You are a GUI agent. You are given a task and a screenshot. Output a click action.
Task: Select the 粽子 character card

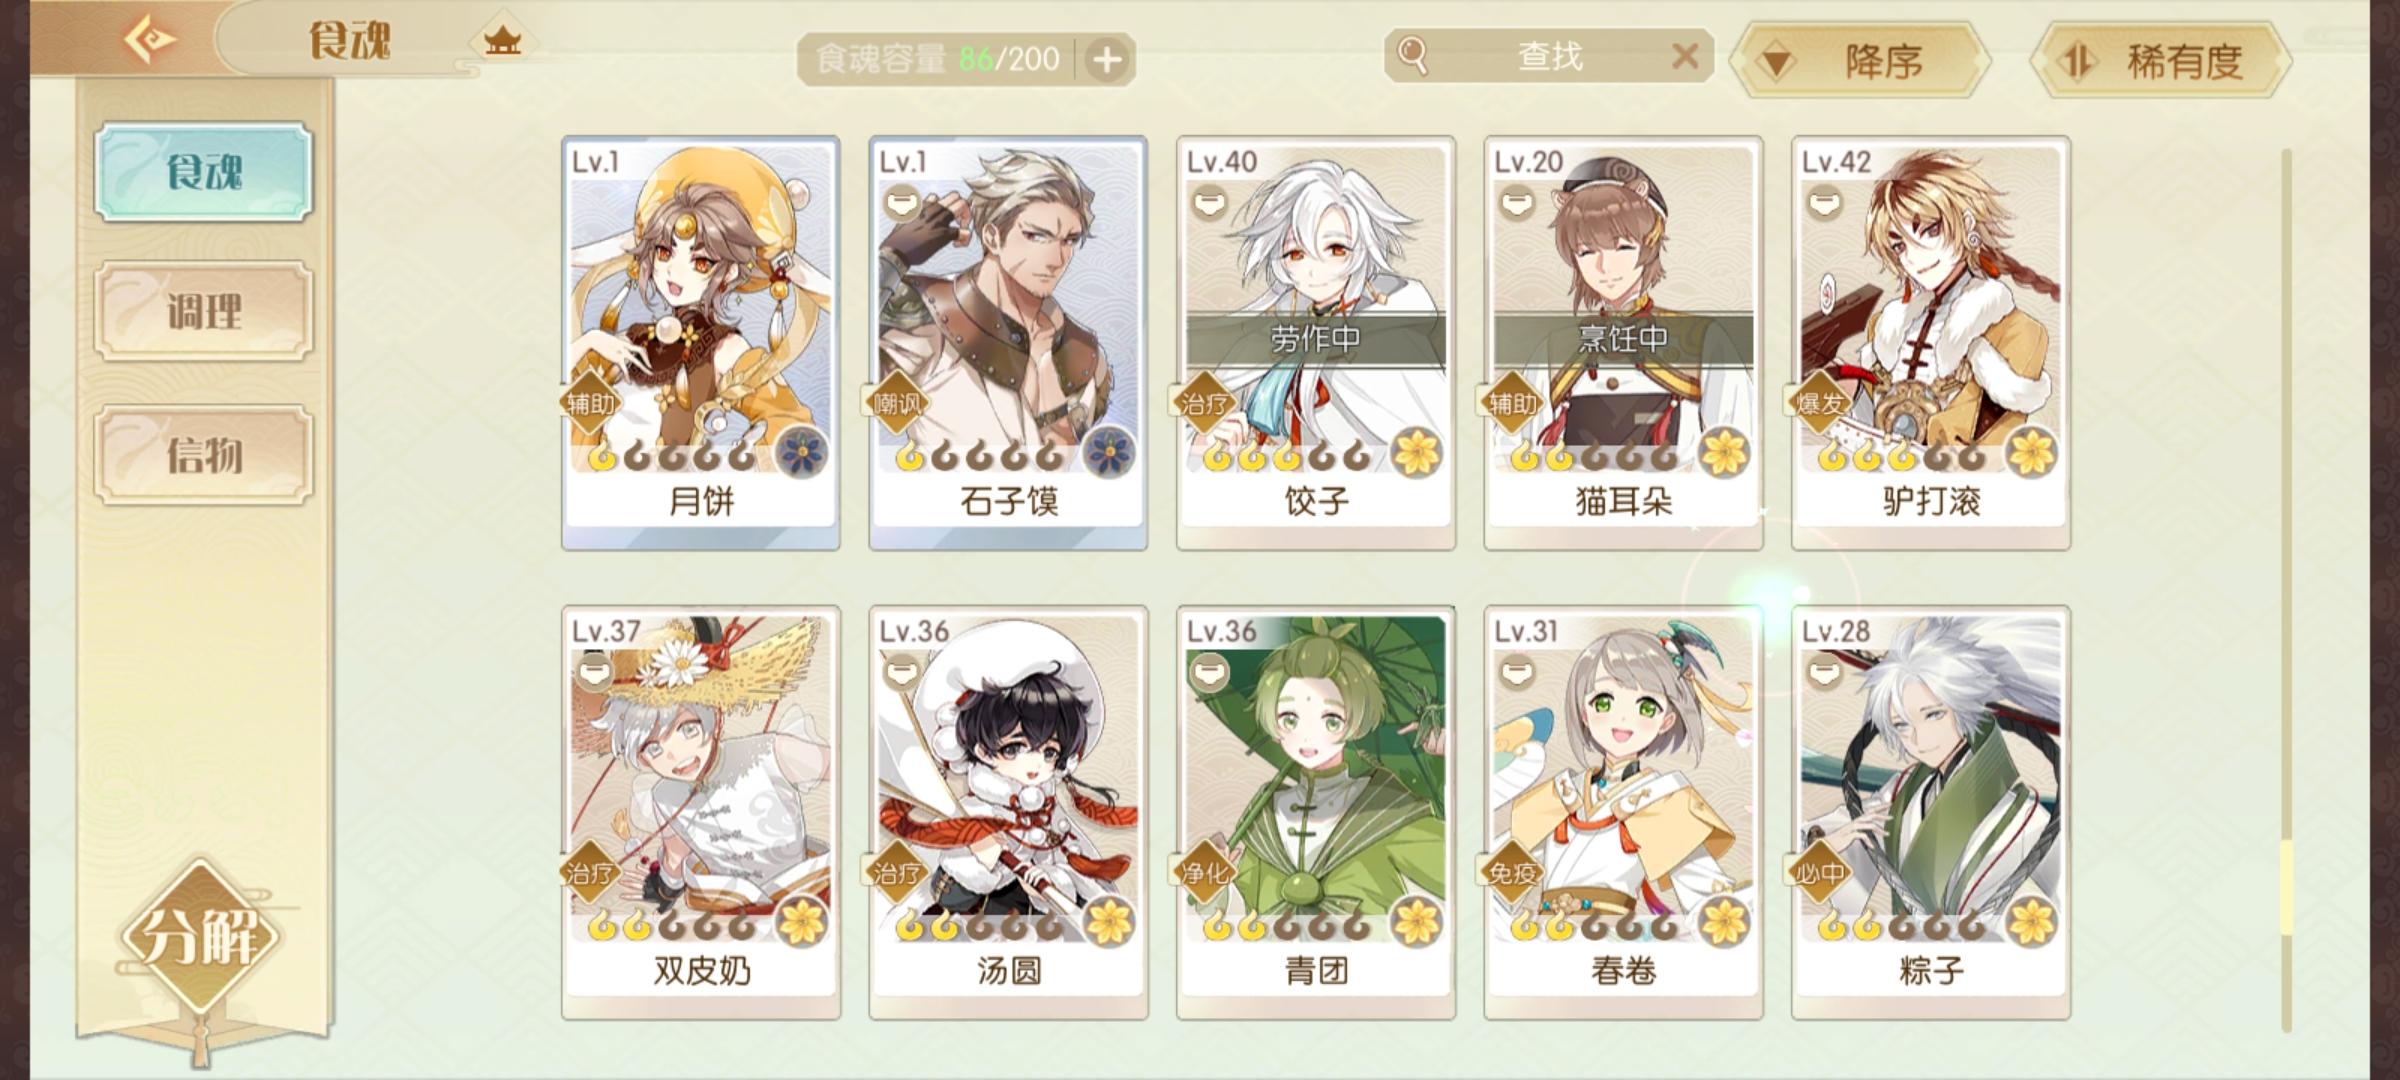(x=1931, y=813)
